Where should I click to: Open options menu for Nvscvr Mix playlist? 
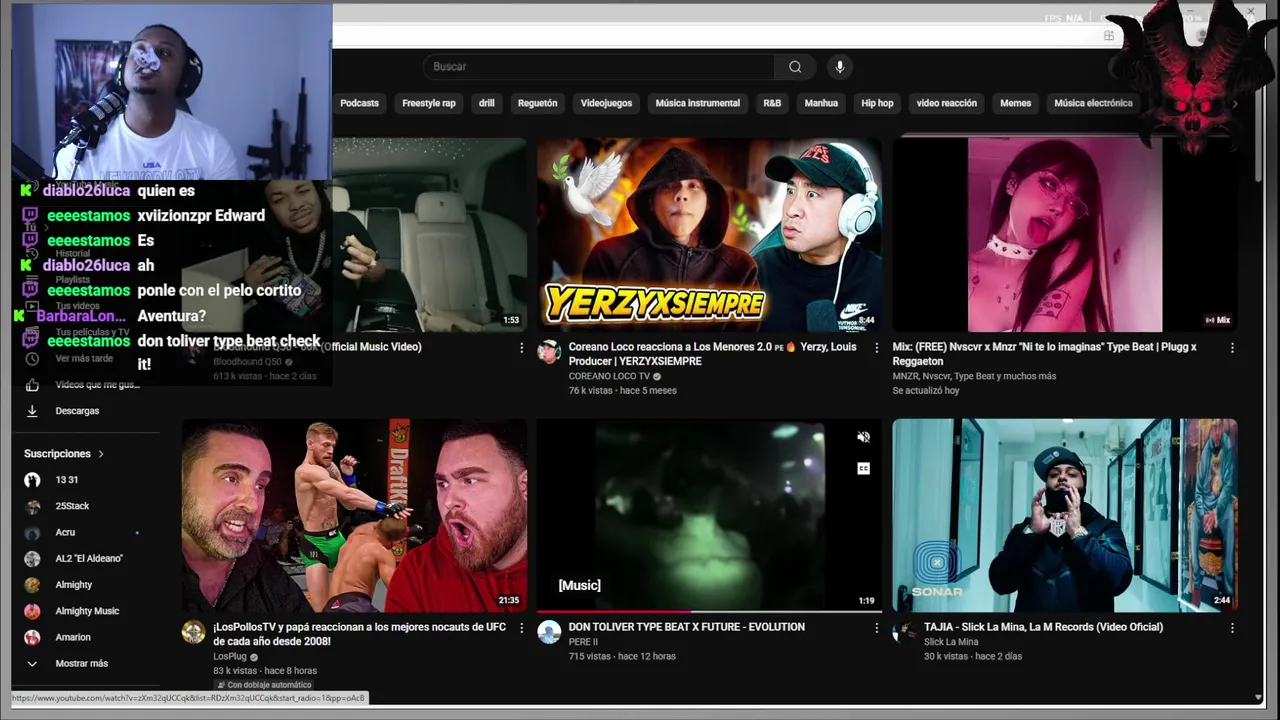pos(1232,348)
